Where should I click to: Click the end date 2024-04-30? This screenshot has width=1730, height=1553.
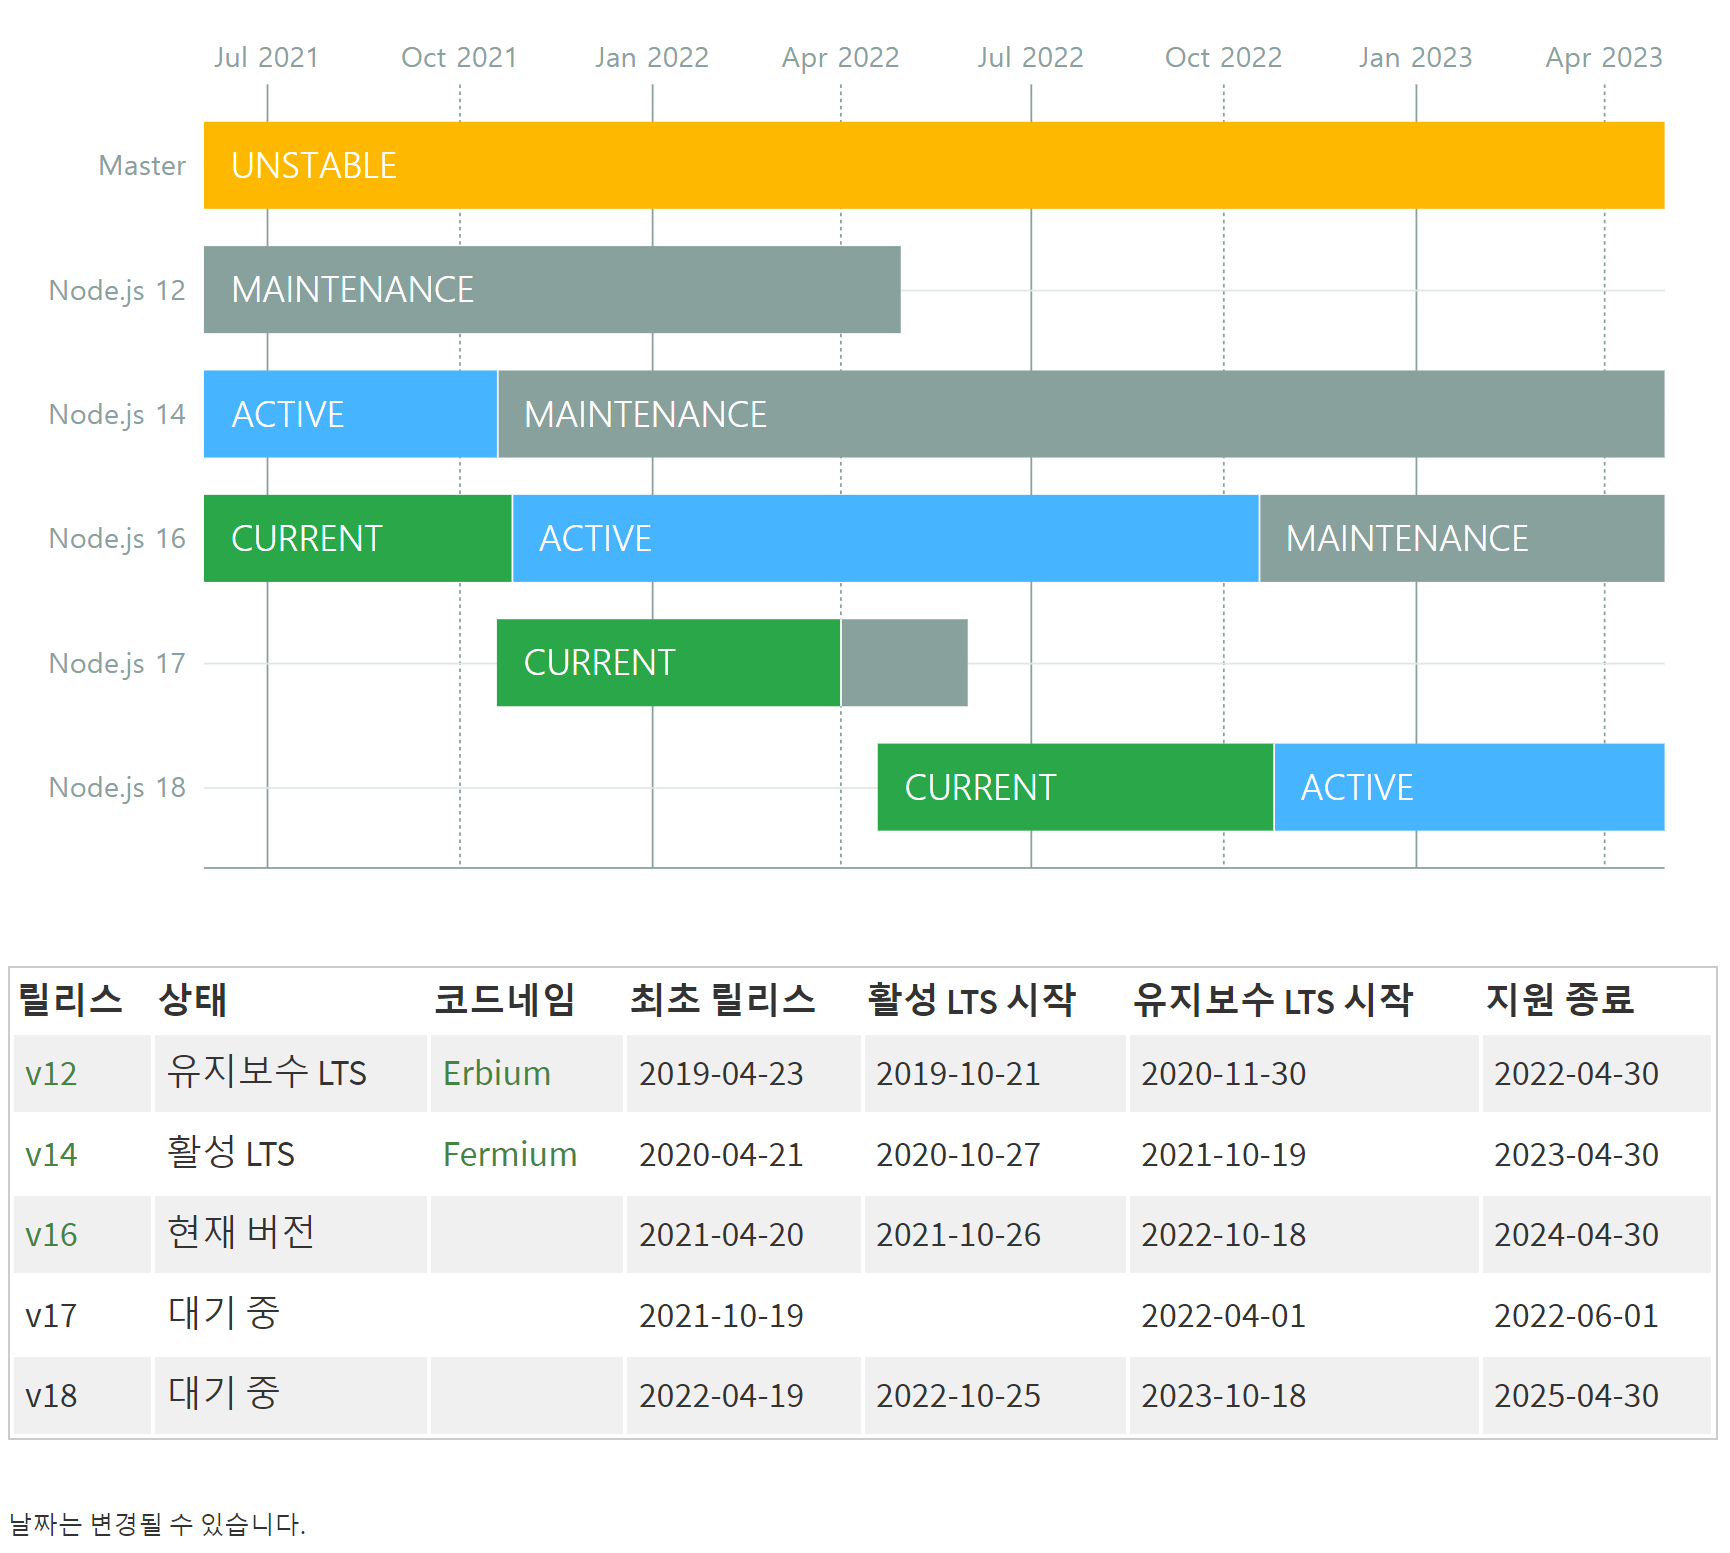pos(1576,1235)
